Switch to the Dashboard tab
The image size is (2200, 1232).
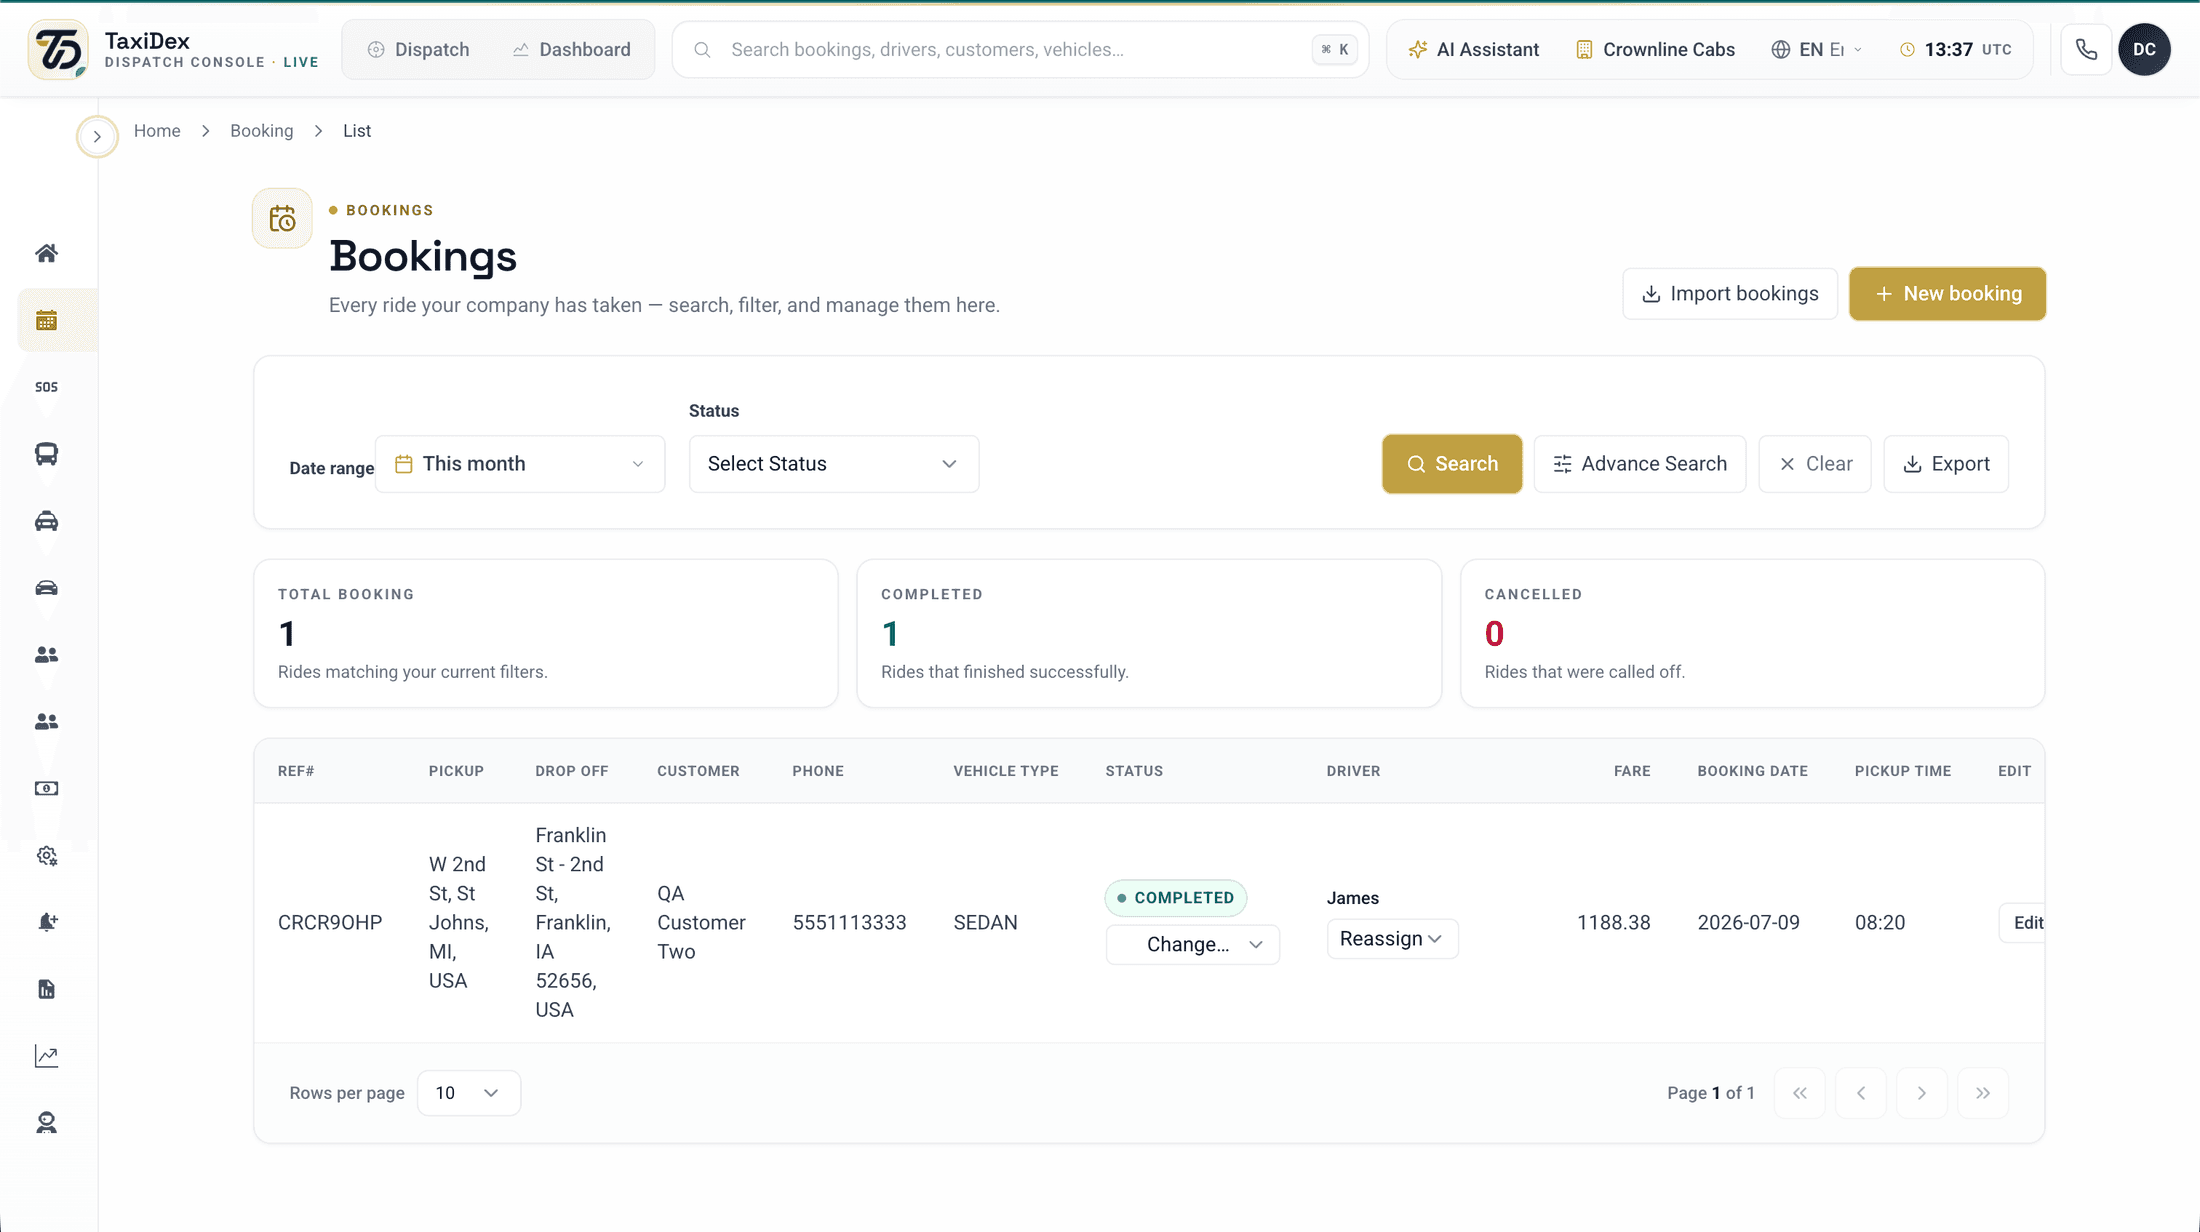(572, 50)
